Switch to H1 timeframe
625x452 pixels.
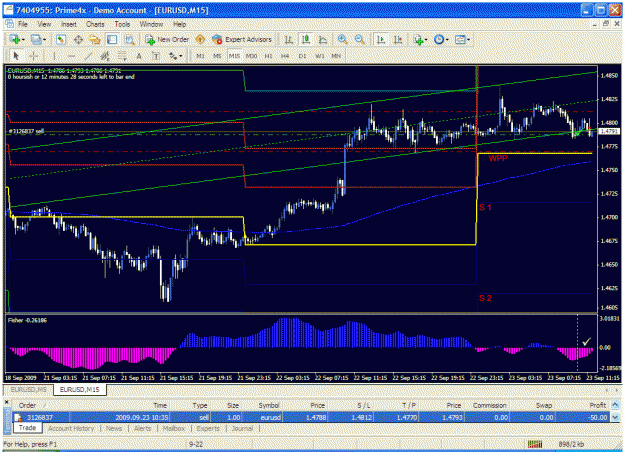pos(268,56)
